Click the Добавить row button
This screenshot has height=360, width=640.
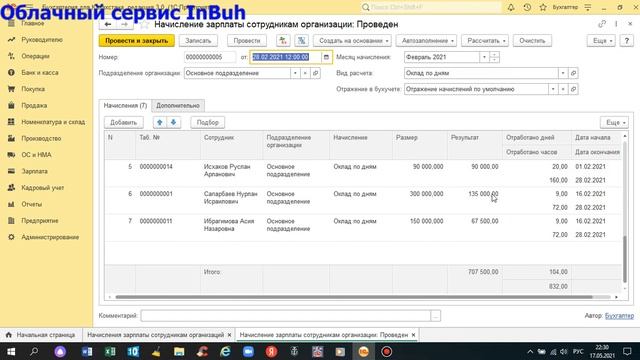click(123, 122)
